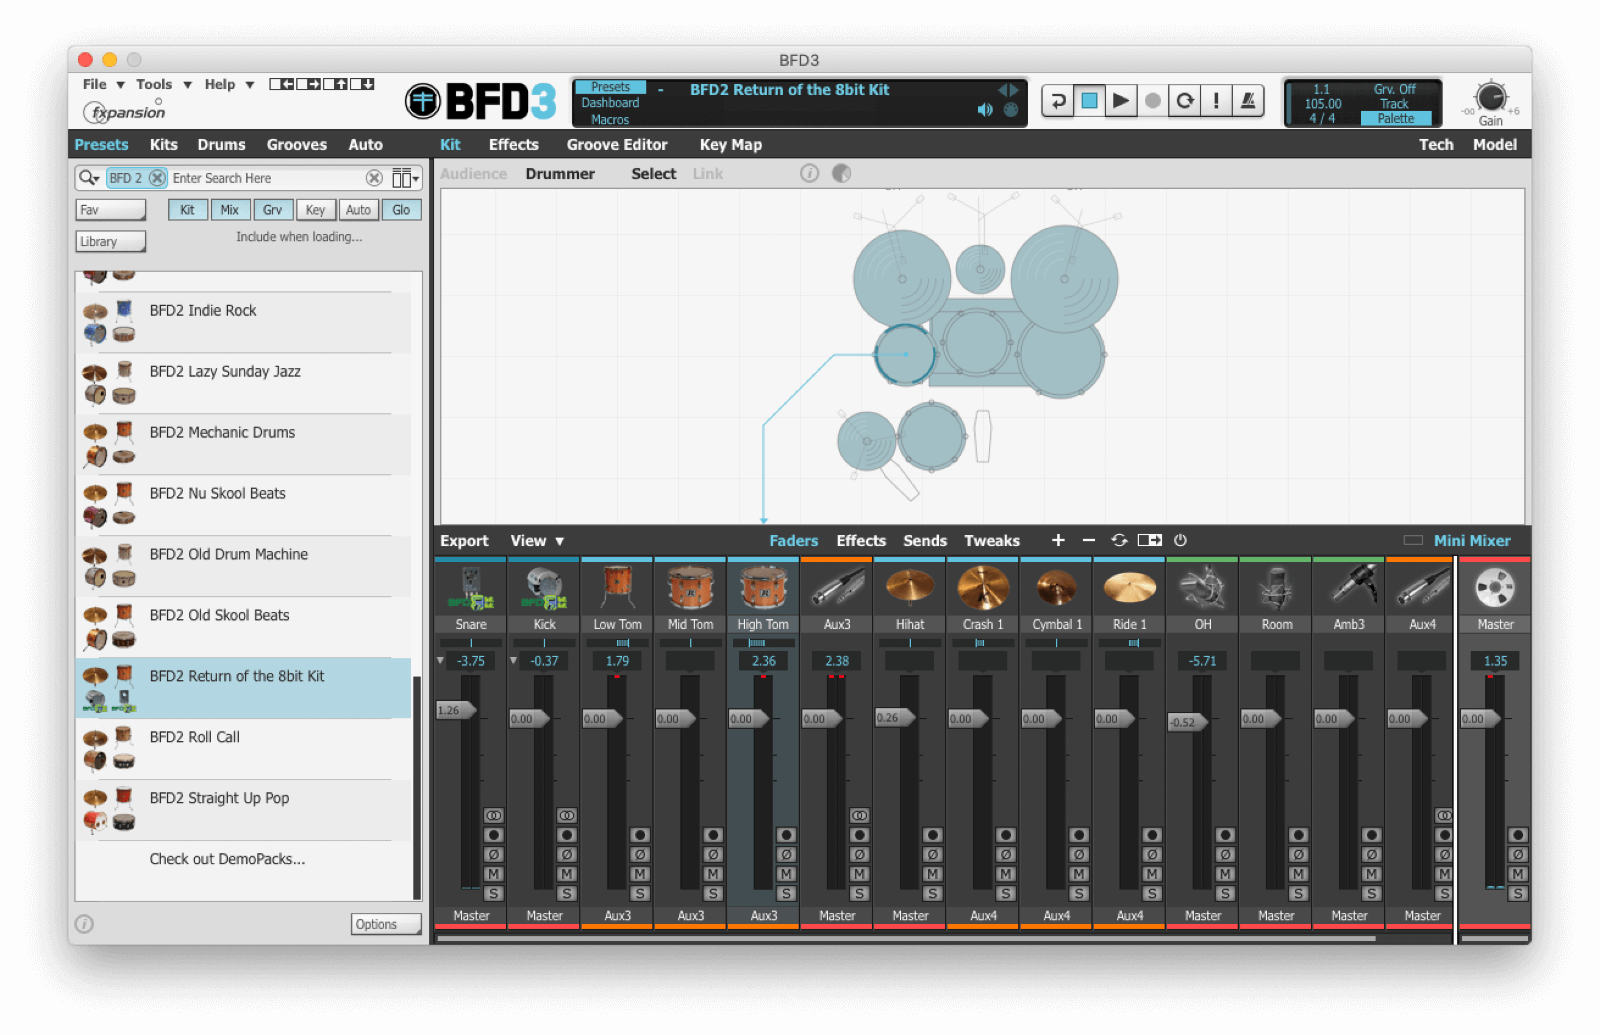Image resolution: width=1600 pixels, height=1035 pixels.
Task: Mute the Low Tom channel
Action: [x=640, y=874]
